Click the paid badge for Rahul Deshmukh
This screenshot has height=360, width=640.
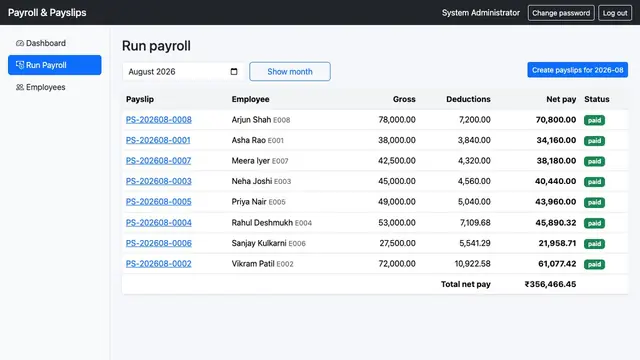[594, 223]
